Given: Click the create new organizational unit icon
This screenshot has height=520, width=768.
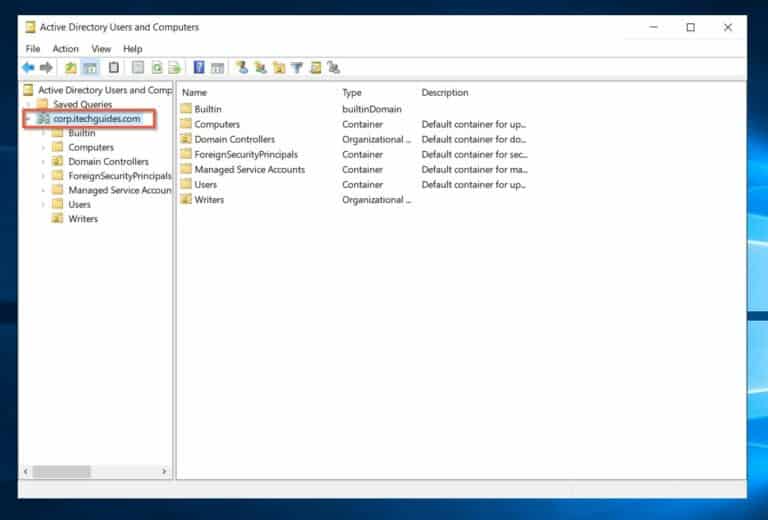Looking at the screenshot, I should coord(279,68).
